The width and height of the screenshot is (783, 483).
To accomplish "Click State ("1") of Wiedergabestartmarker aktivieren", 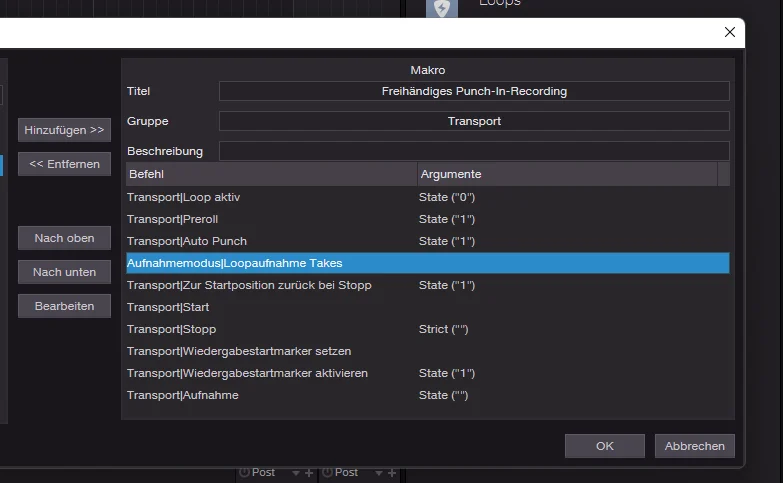I will click(x=447, y=373).
